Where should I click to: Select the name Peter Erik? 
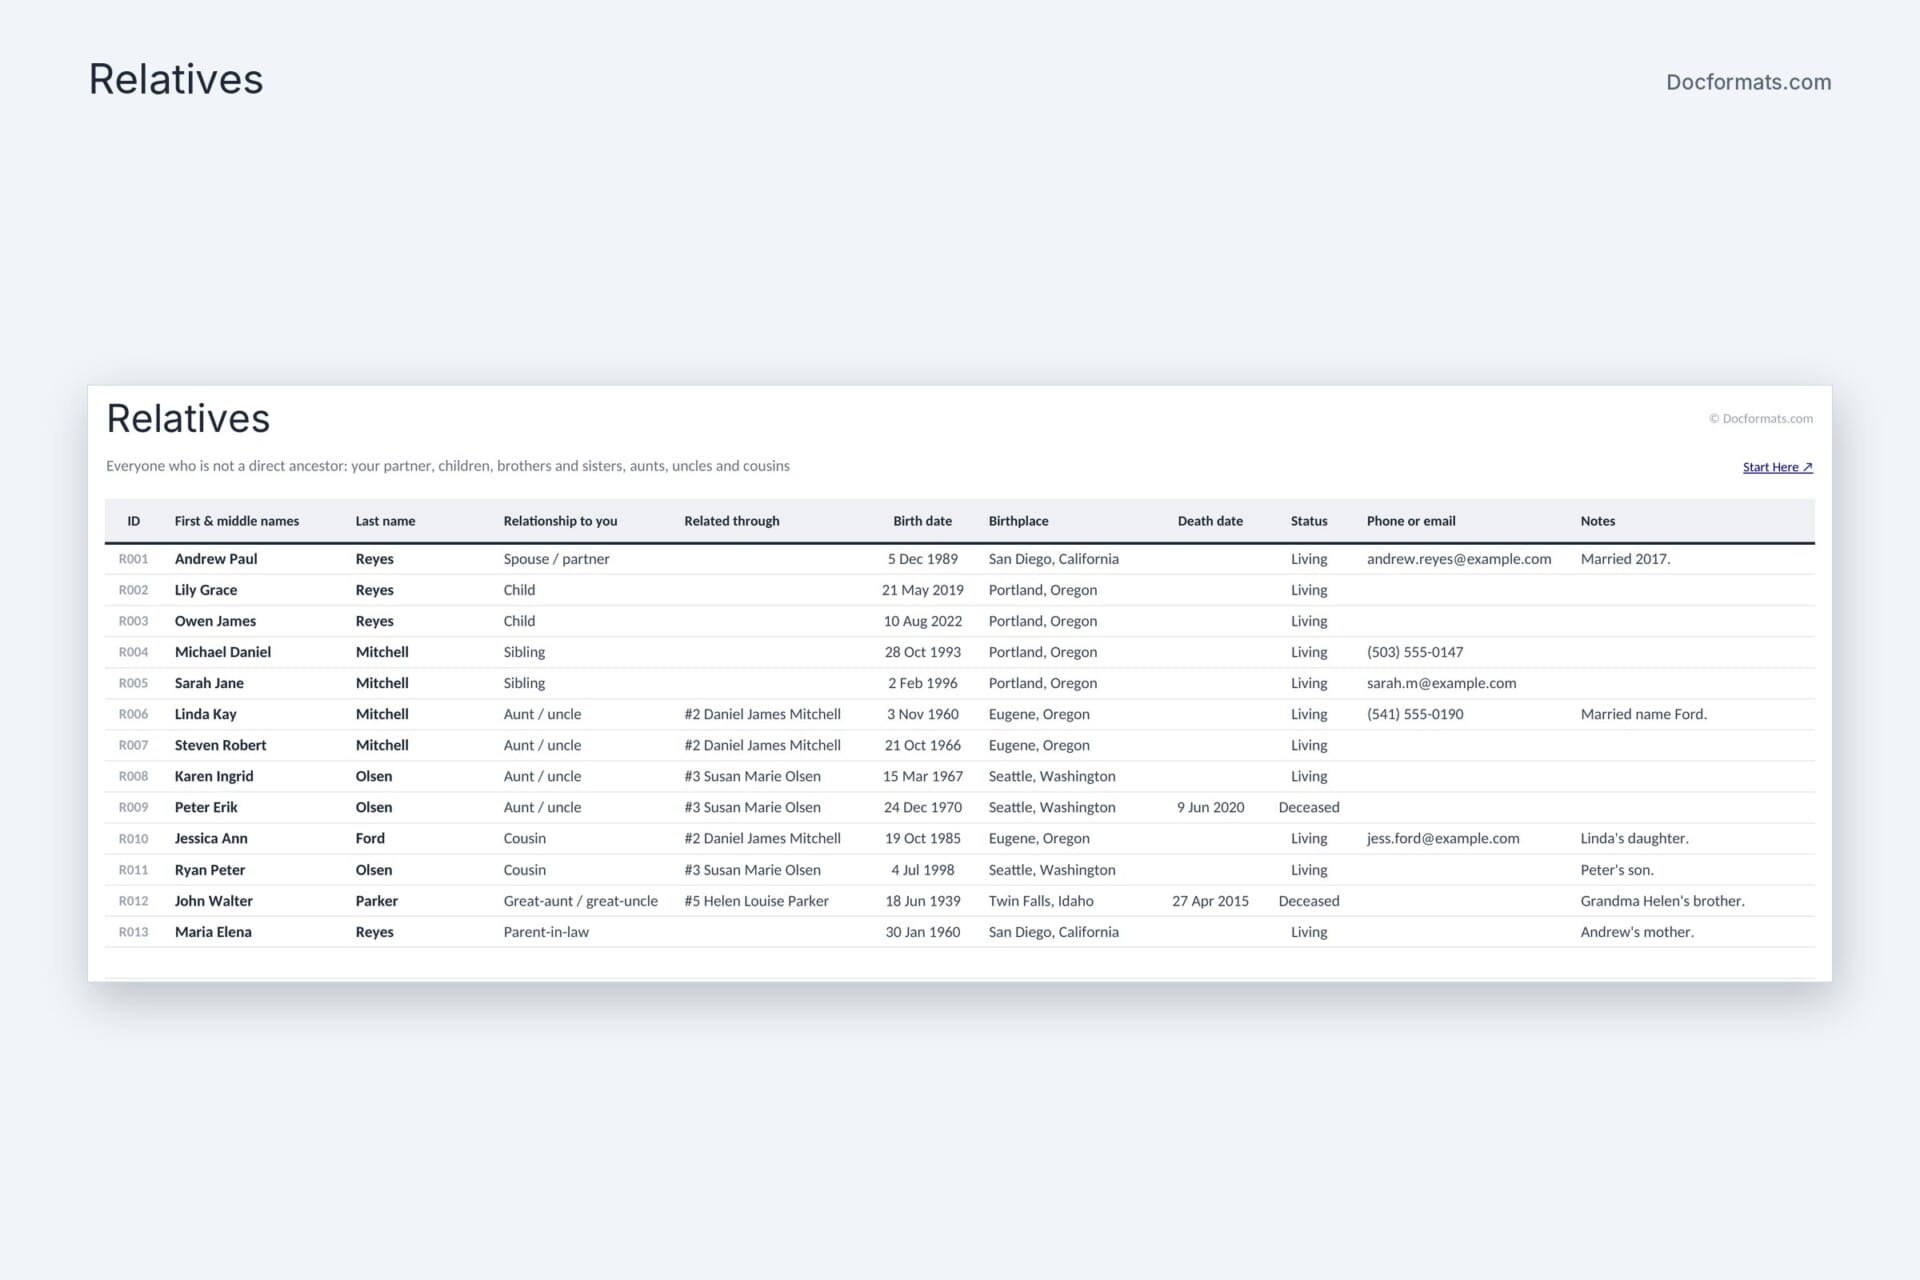tap(206, 807)
